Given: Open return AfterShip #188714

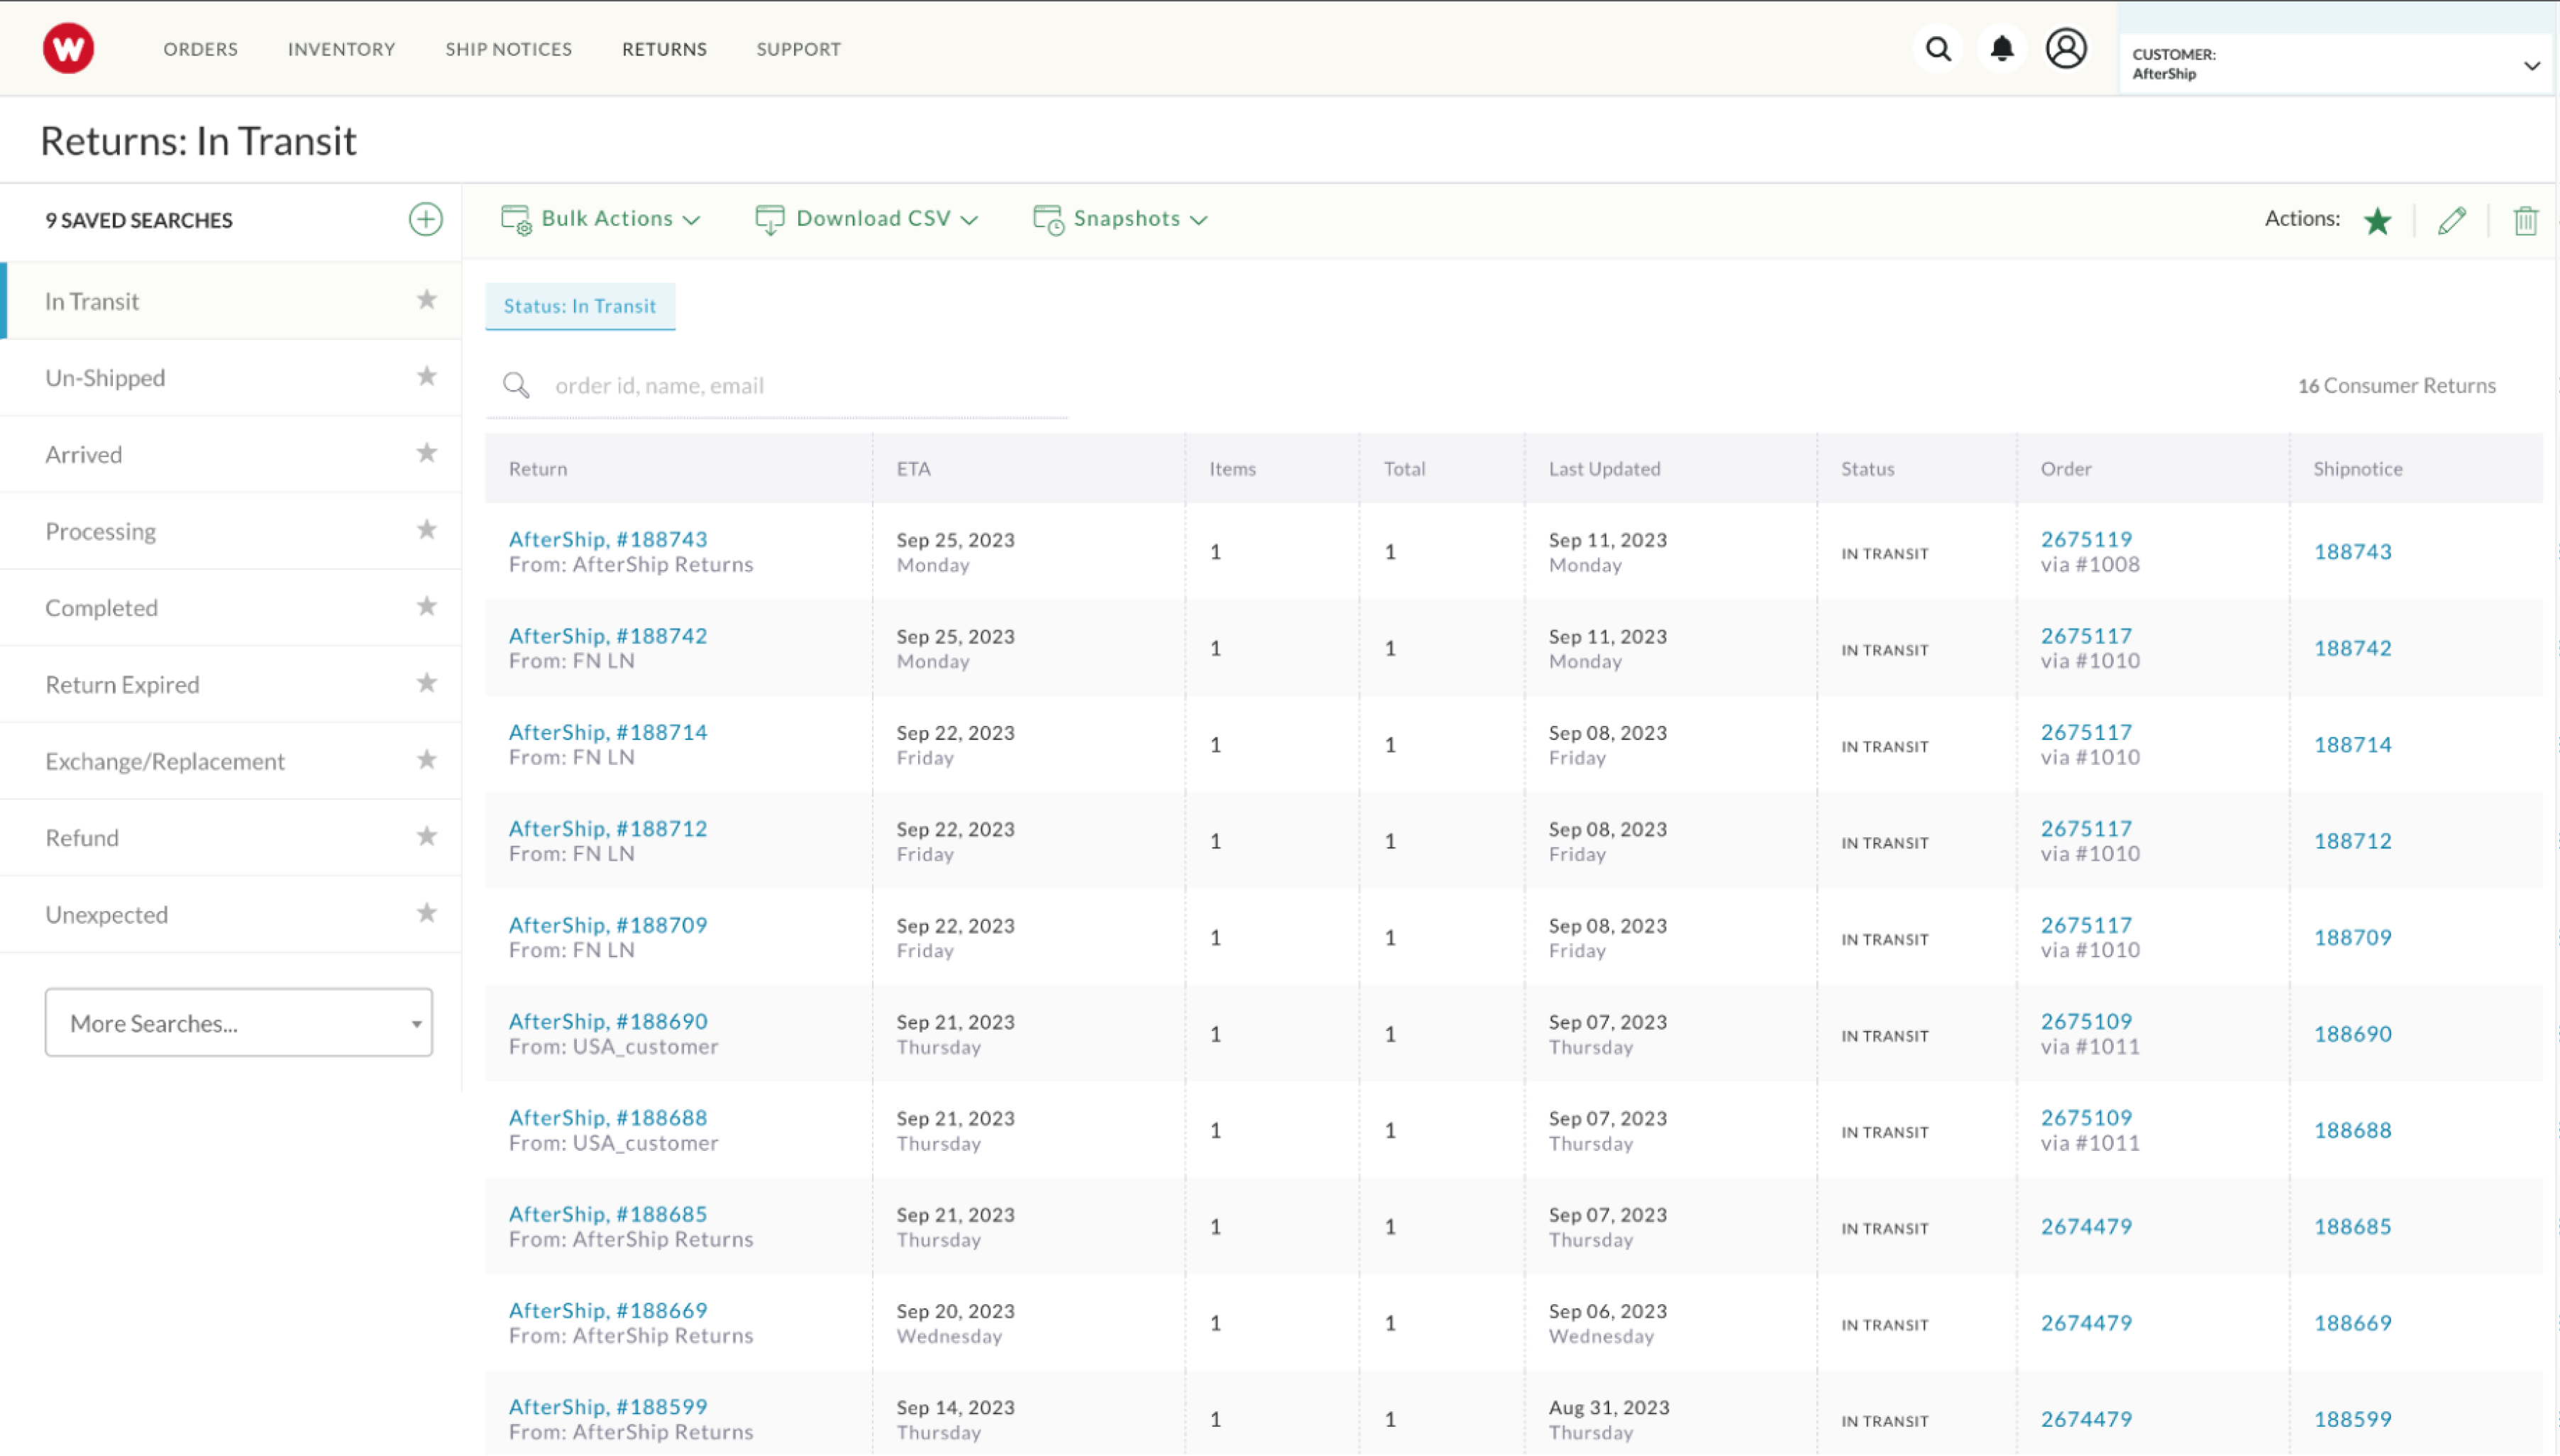Looking at the screenshot, I should [608, 732].
